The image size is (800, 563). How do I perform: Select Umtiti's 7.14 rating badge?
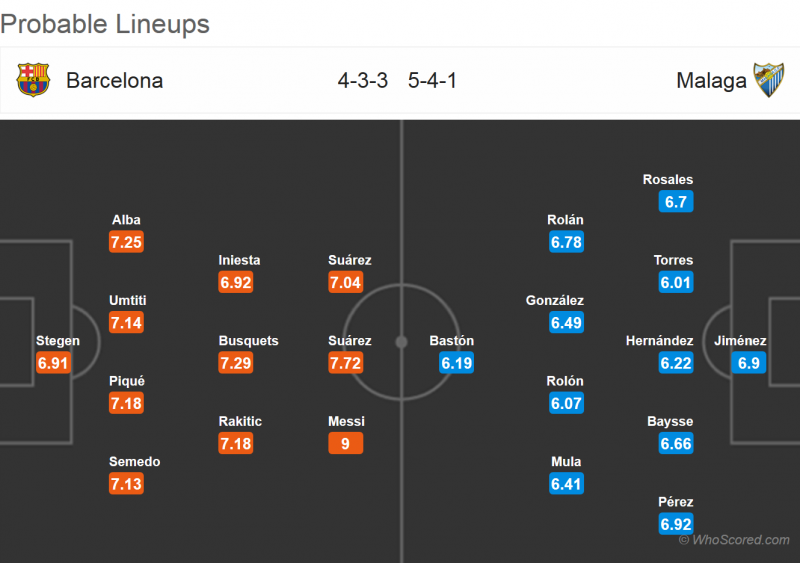click(126, 323)
